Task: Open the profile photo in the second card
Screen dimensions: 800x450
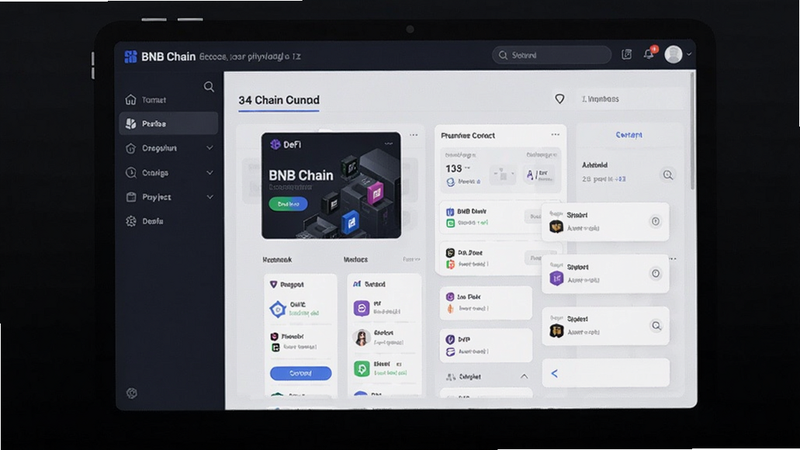Action: pyautogui.click(x=362, y=338)
